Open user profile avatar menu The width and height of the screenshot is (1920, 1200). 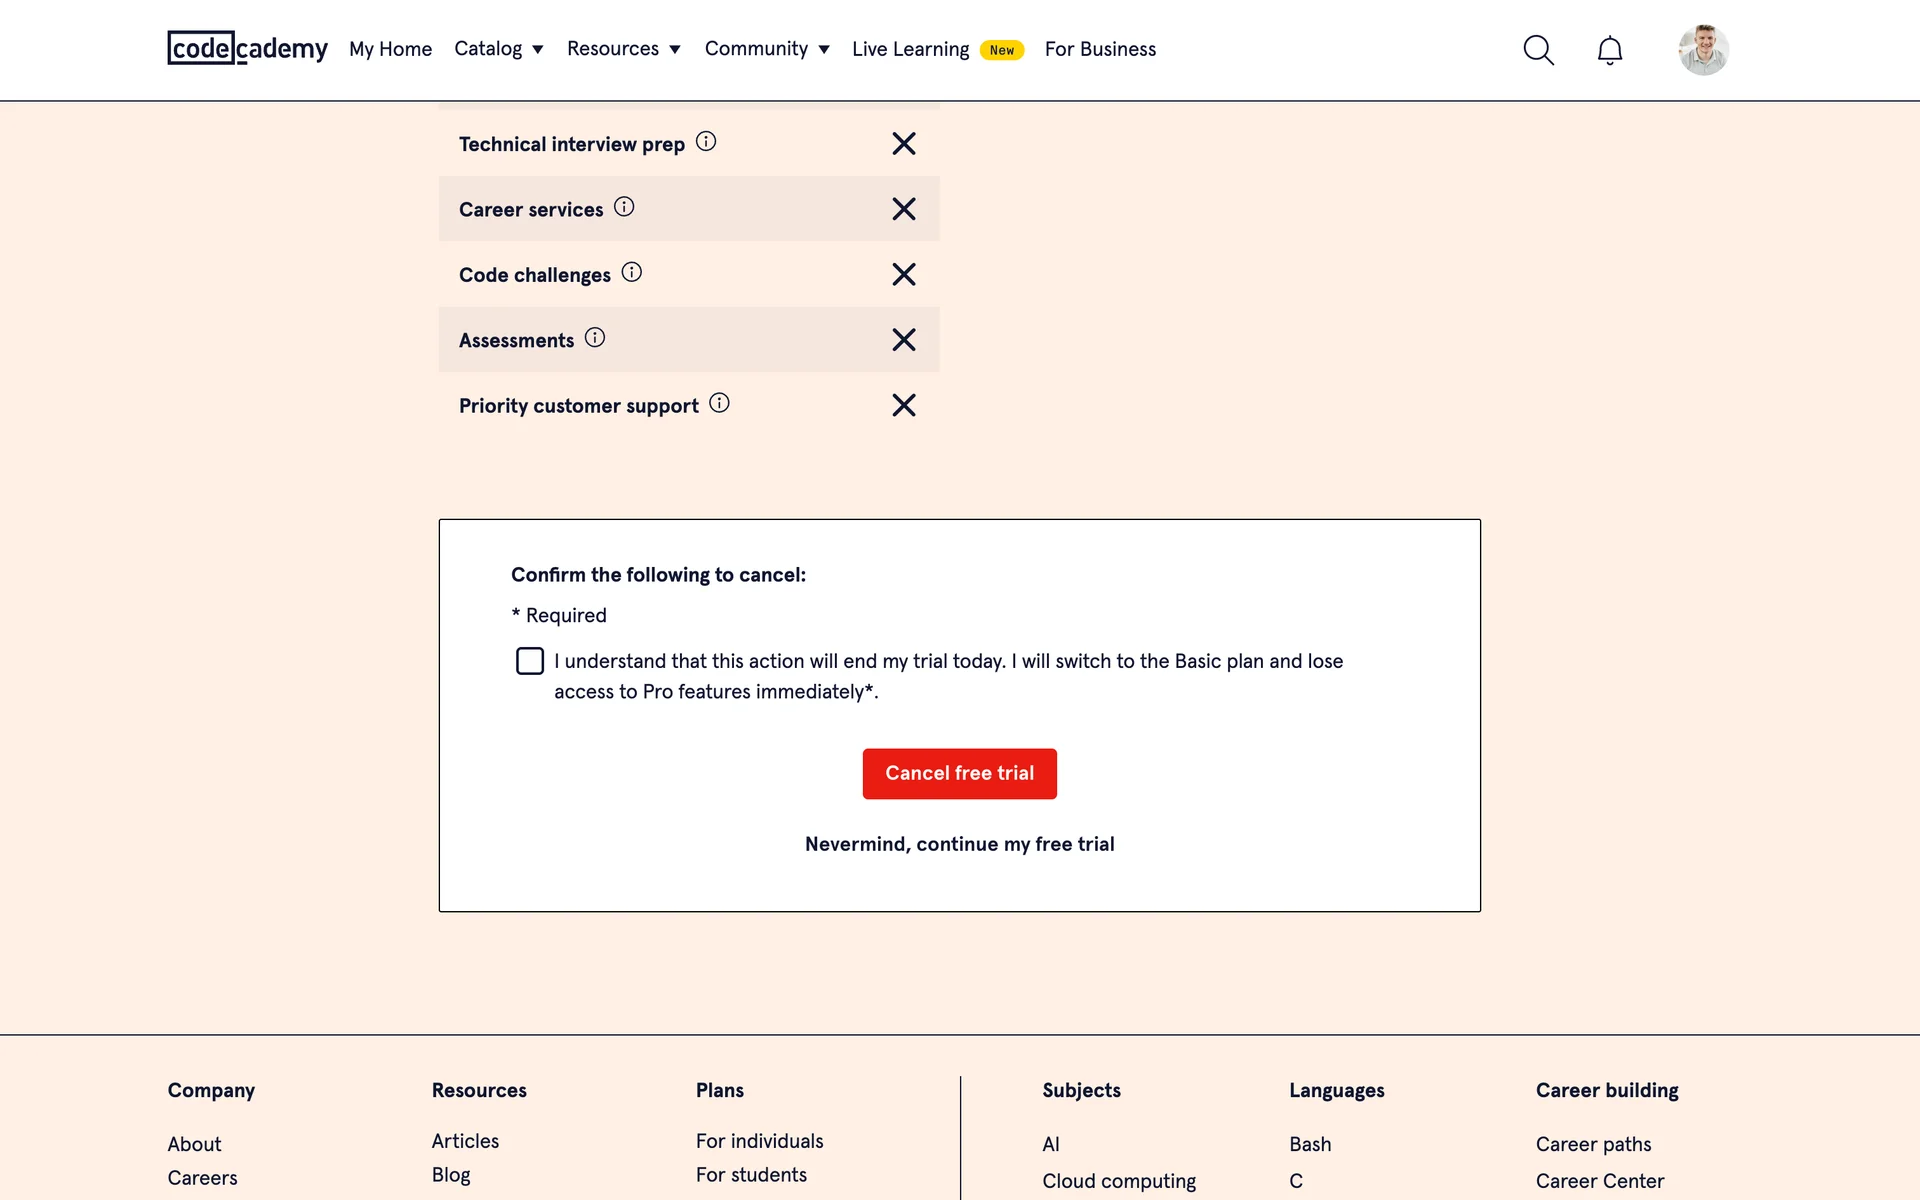(x=1703, y=50)
